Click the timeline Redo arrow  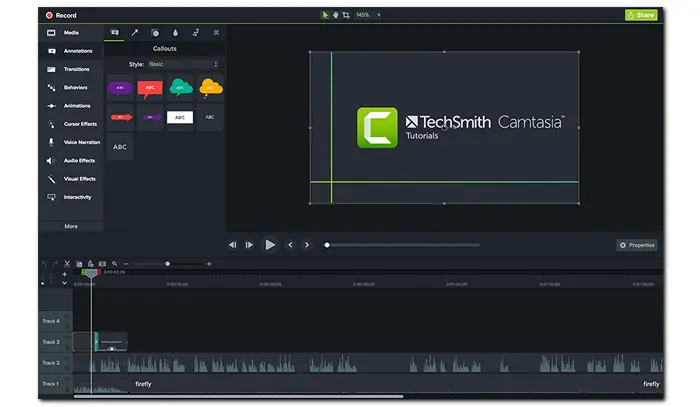(x=55, y=264)
